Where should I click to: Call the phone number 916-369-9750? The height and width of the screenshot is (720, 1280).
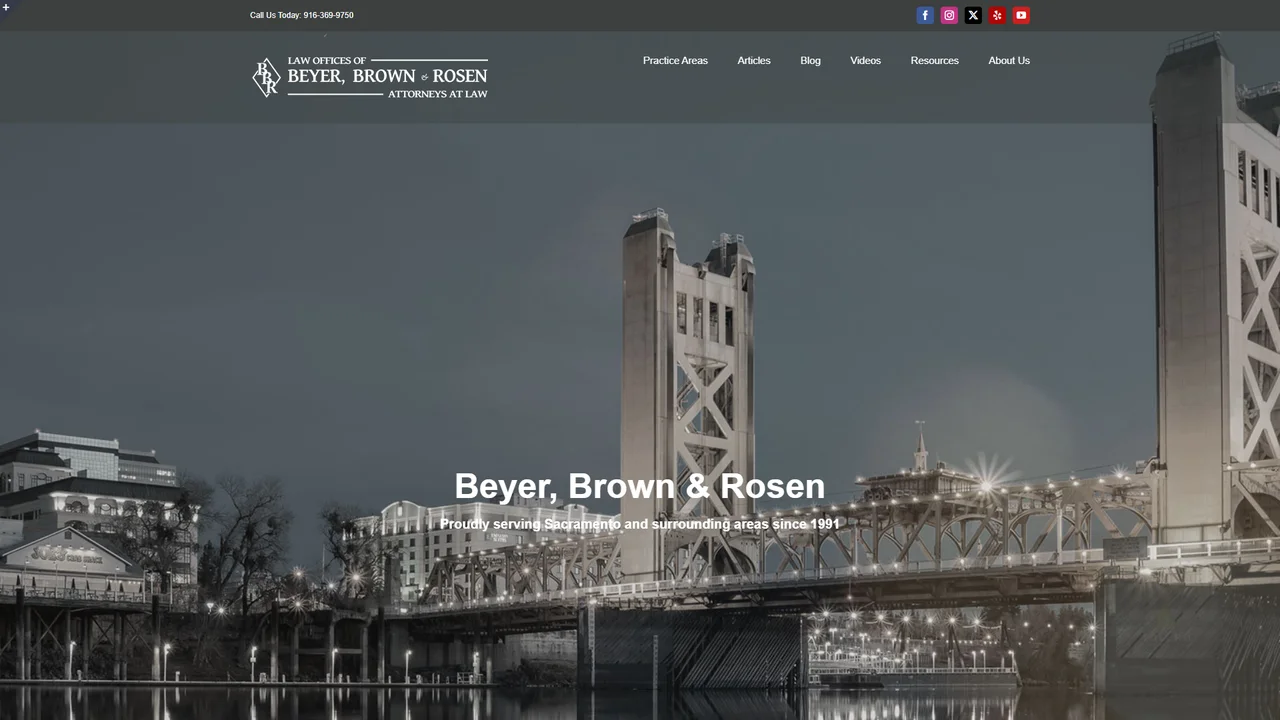[328, 15]
